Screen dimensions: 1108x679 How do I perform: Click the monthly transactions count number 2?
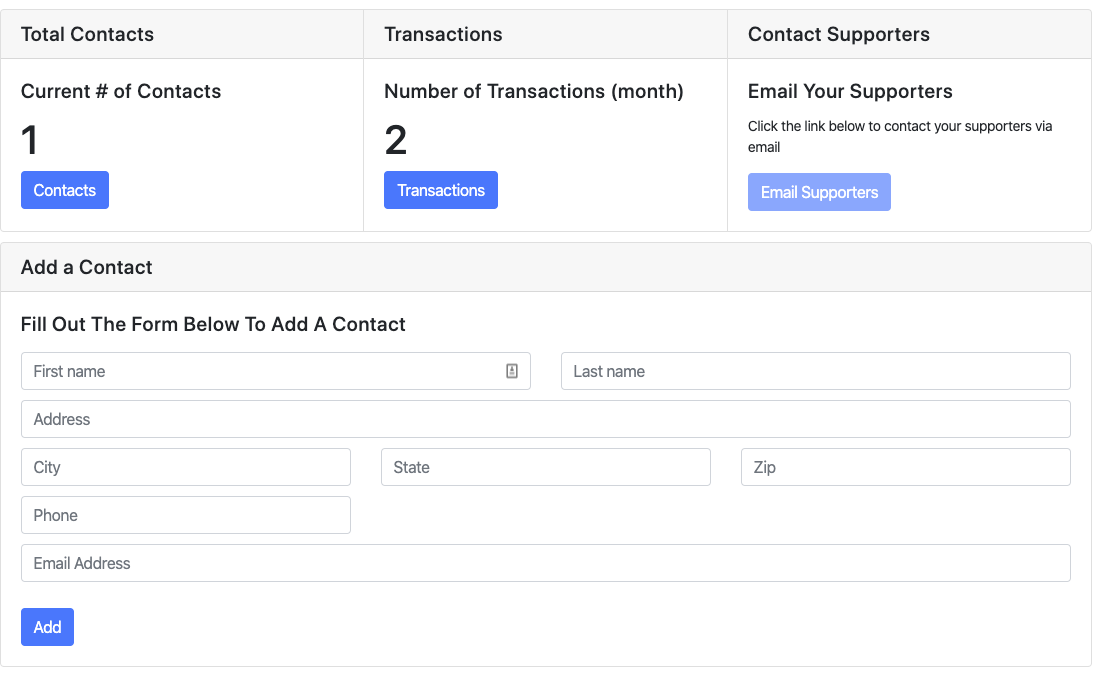[395, 141]
